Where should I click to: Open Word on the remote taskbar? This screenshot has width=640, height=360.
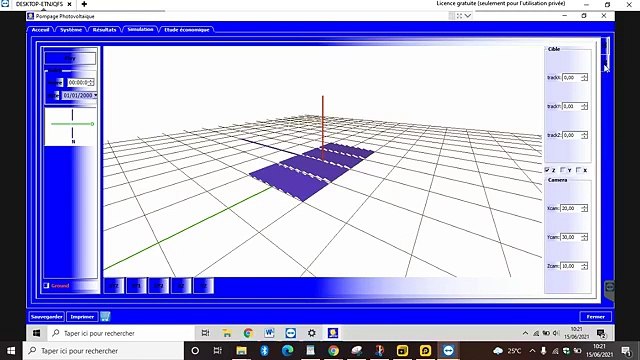click(x=269, y=333)
